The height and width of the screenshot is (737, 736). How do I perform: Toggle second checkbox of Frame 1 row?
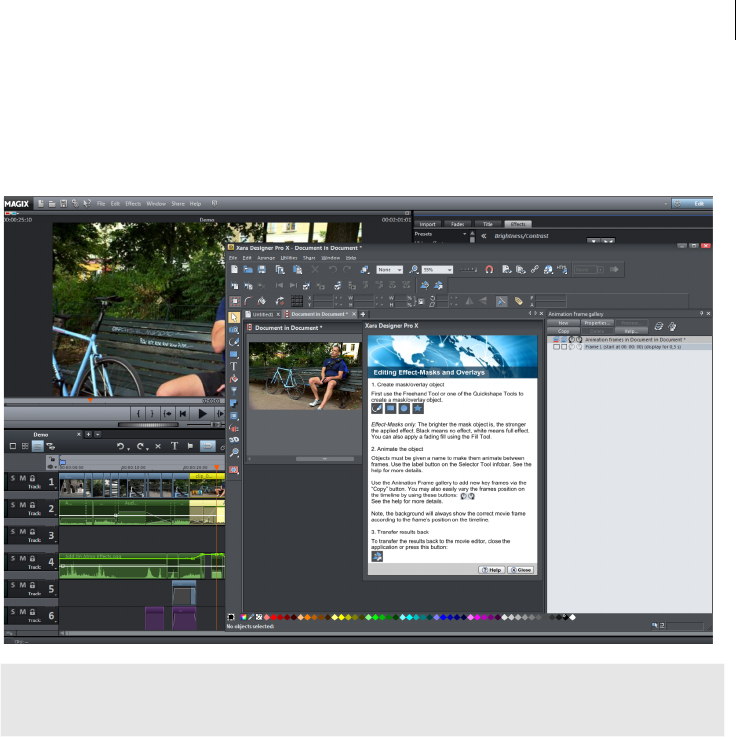tap(564, 347)
